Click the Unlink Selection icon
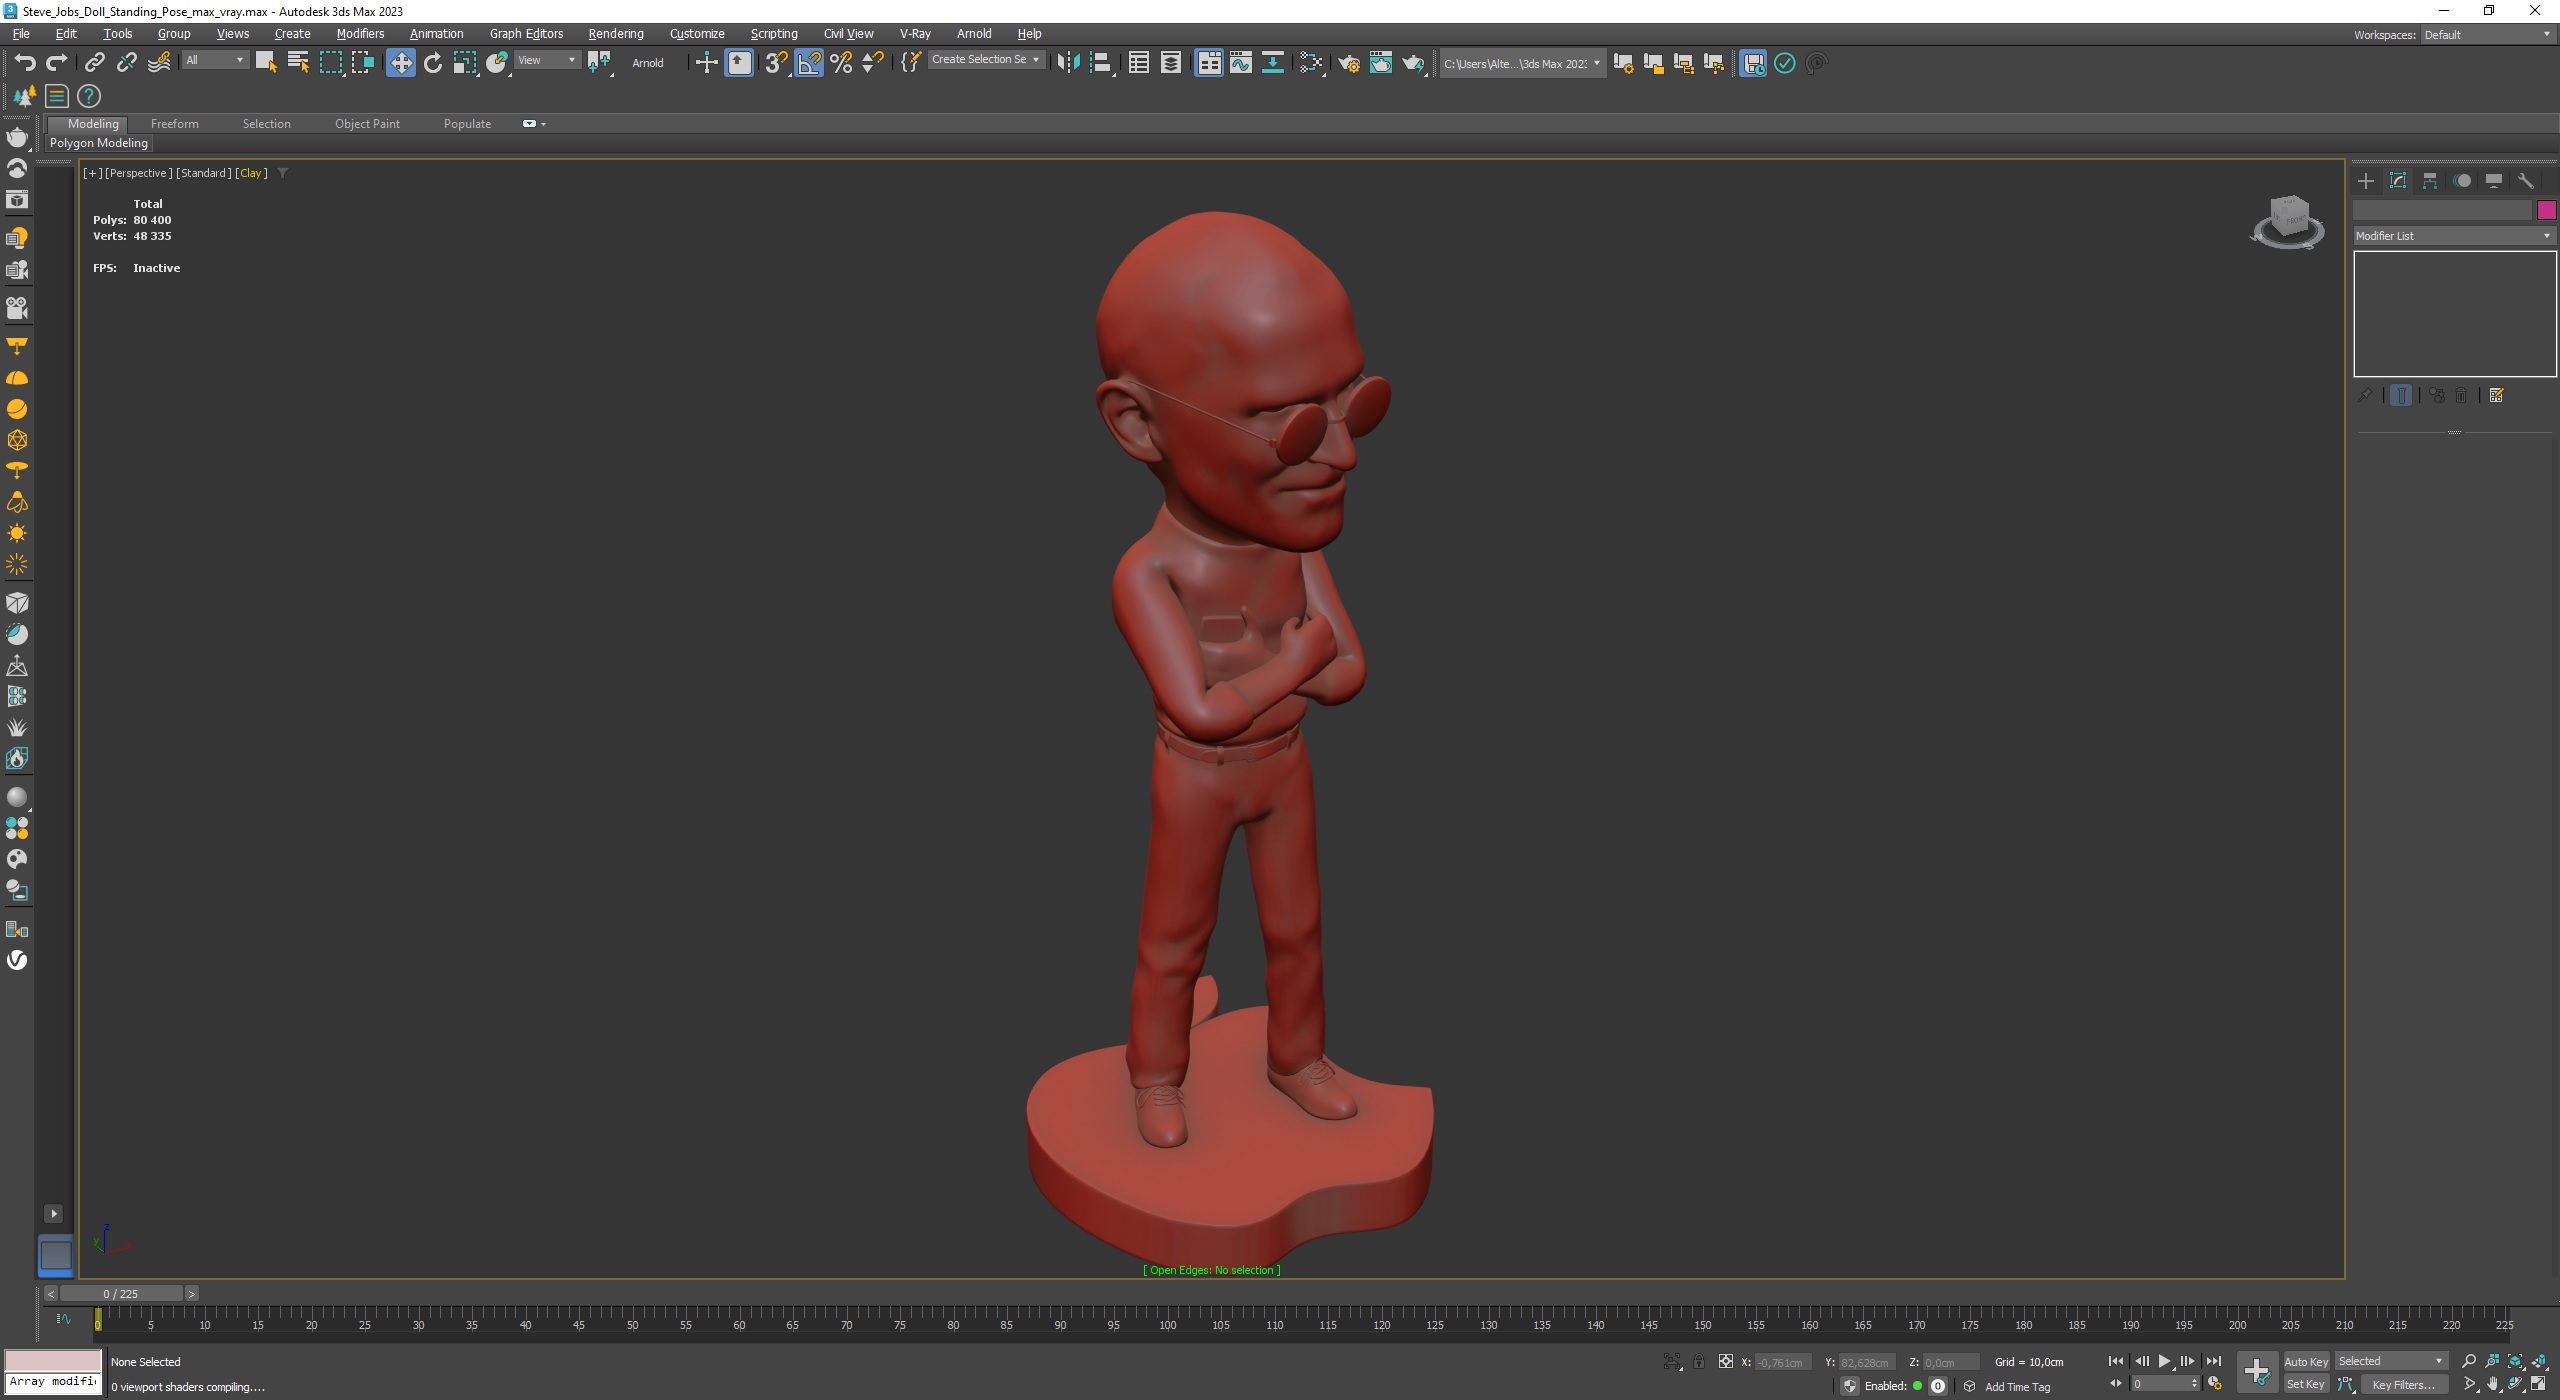 click(126, 63)
